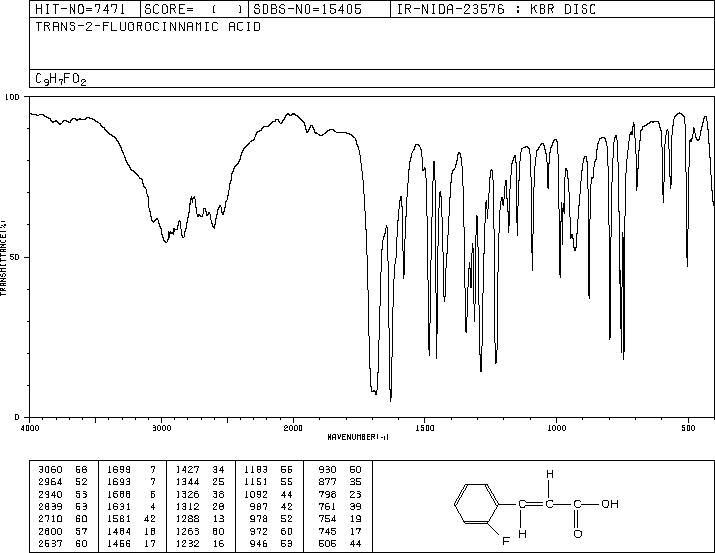The height and width of the screenshot is (553, 715).
Task: Click the 1699 wavenumber in the peak table
Action: click(x=119, y=470)
